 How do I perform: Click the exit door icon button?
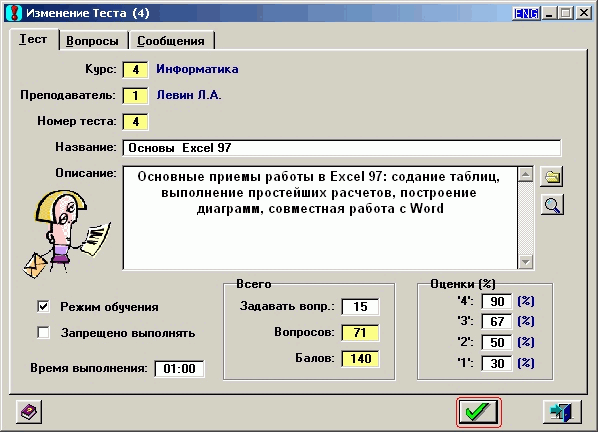pos(562,412)
